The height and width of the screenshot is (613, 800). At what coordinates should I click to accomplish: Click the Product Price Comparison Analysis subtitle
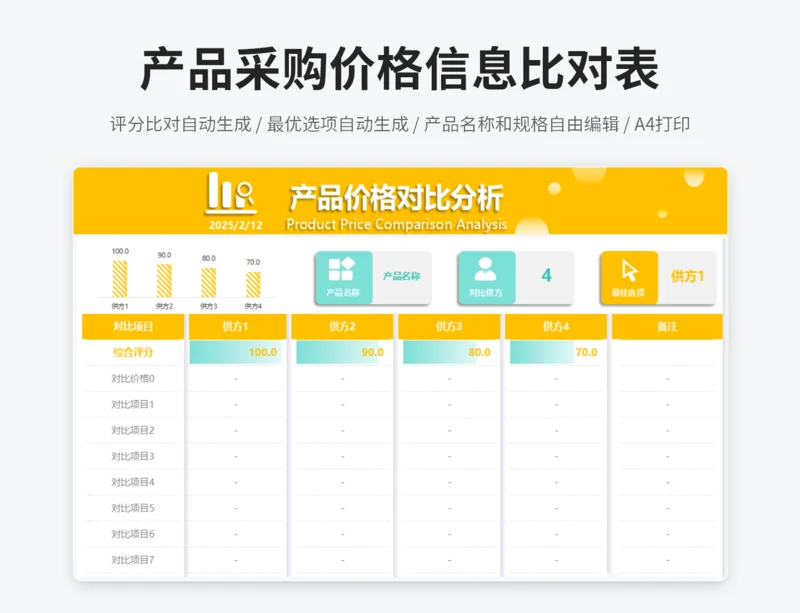click(396, 225)
